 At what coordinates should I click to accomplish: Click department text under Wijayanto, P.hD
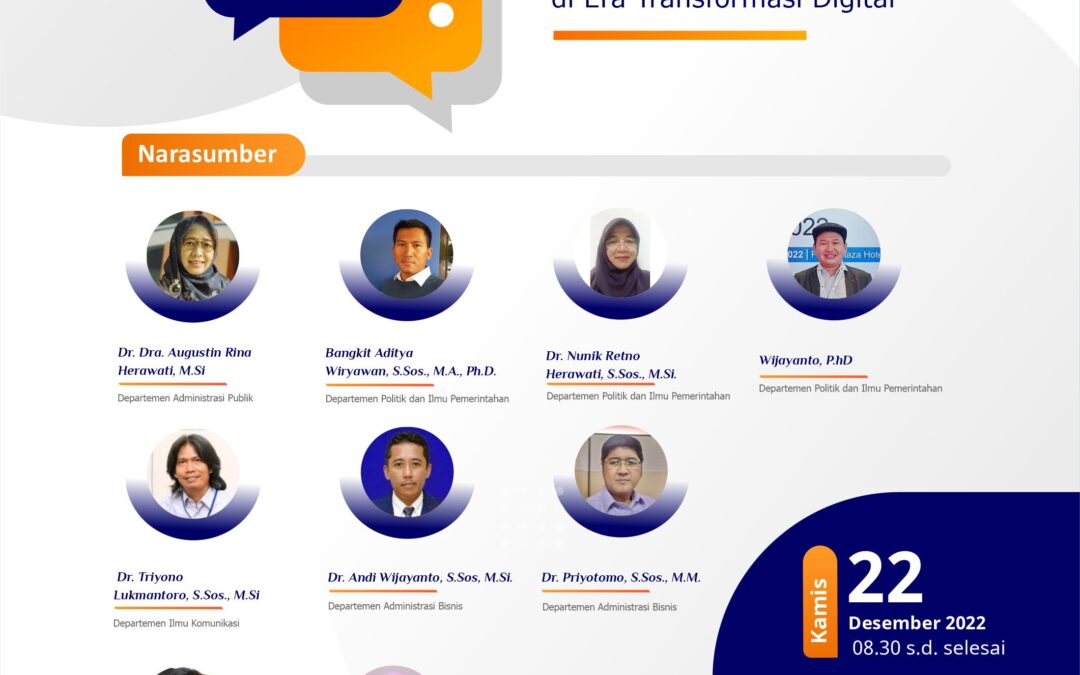click(851, 388)
